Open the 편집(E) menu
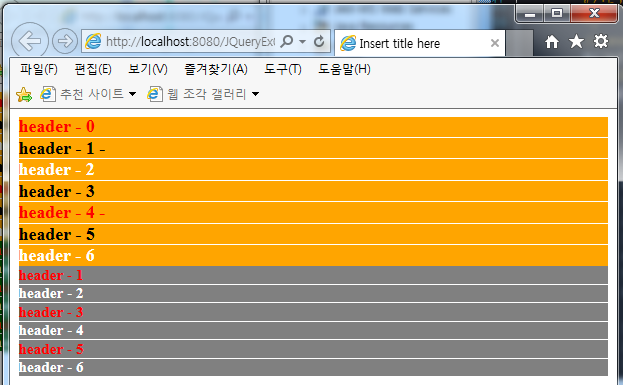Image resolution: width=623 pixels, height=385 pixels. [x=93, y=69]
